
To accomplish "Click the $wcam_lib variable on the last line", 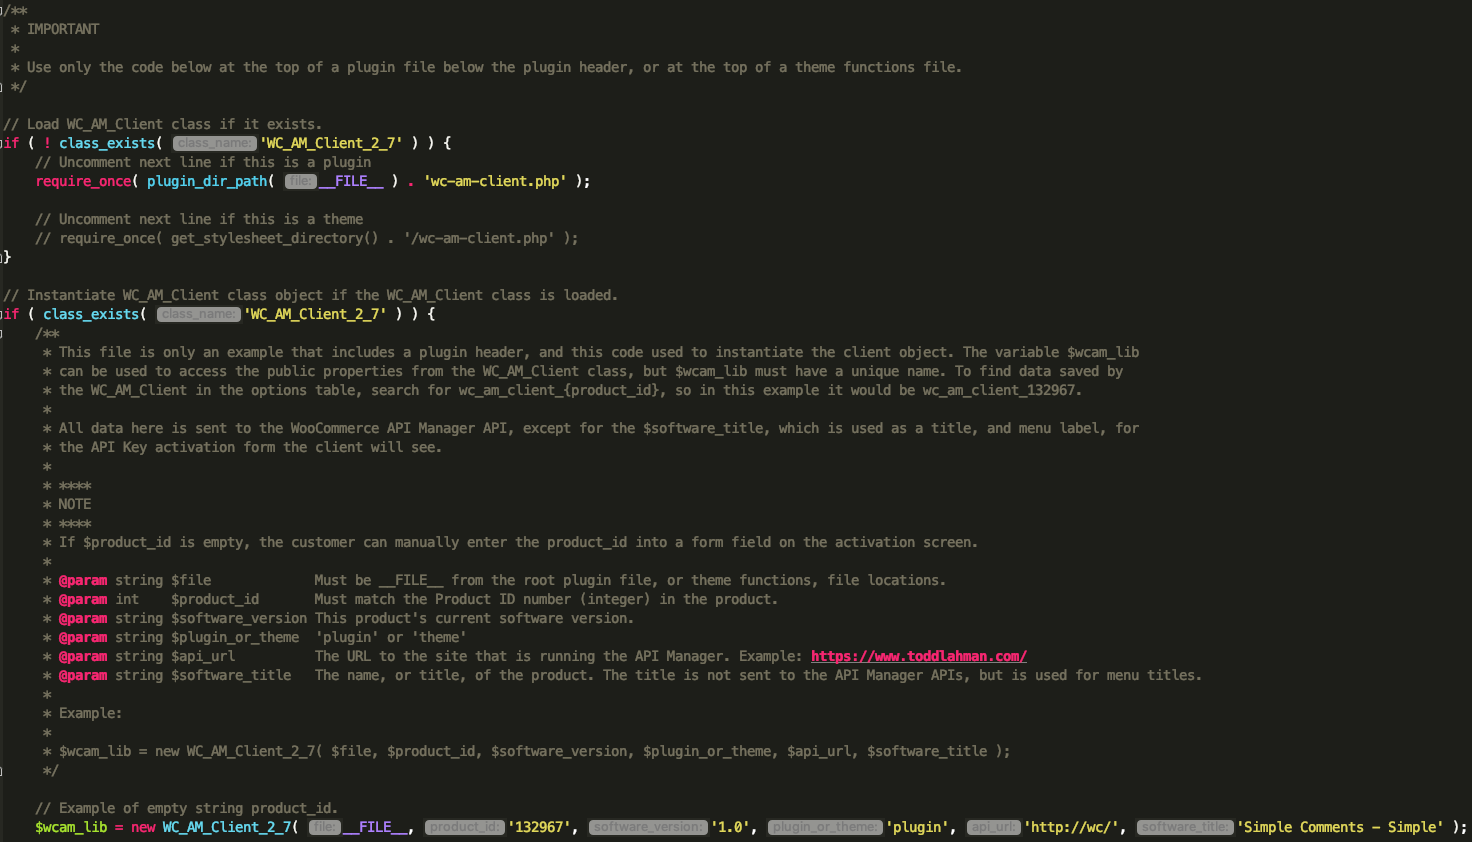I will click(70, 827).
